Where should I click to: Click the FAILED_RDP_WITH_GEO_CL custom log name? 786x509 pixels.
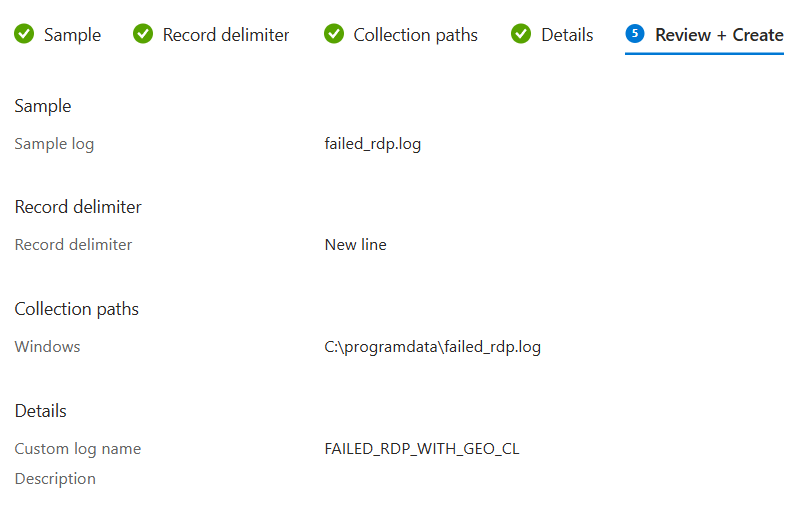point(422,449)
